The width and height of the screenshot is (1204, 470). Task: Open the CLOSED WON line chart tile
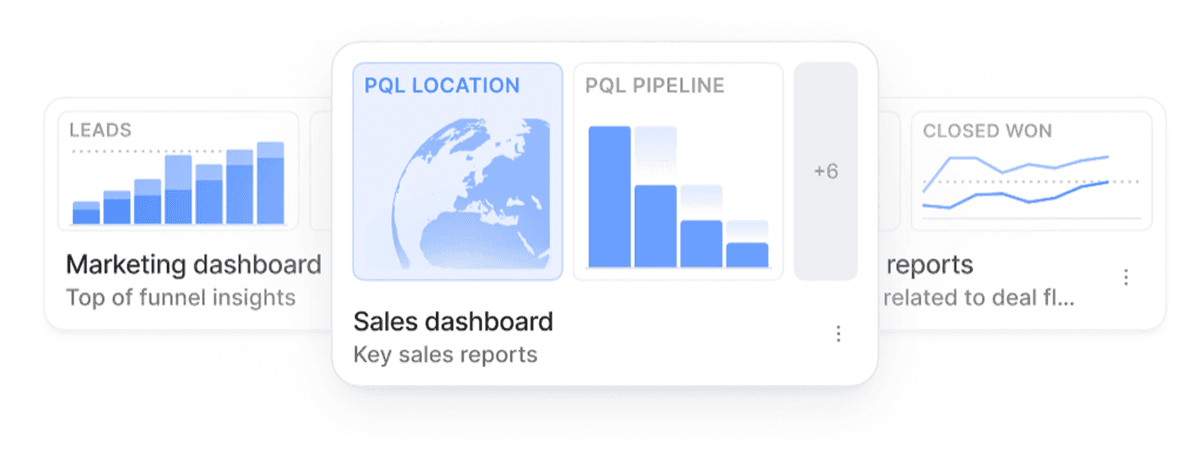(1030, 171)
